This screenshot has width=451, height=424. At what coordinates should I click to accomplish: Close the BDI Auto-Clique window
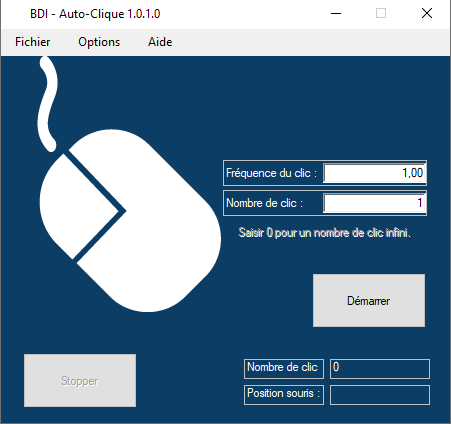click(427, 14)
